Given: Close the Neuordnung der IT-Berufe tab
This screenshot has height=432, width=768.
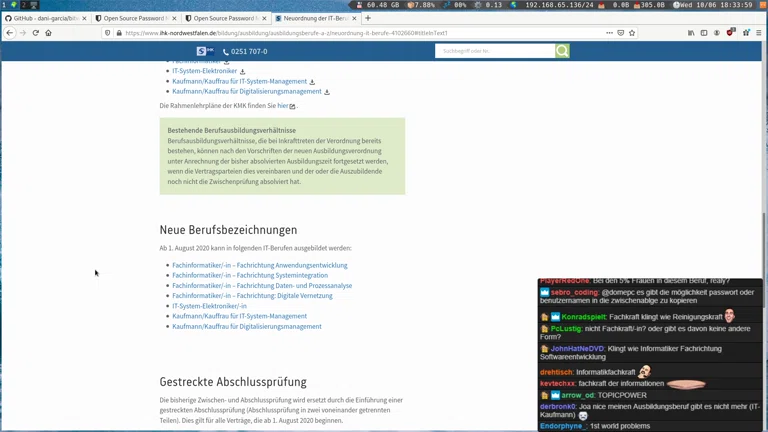Looking at the screenshot, I should (x=354, y=18).
